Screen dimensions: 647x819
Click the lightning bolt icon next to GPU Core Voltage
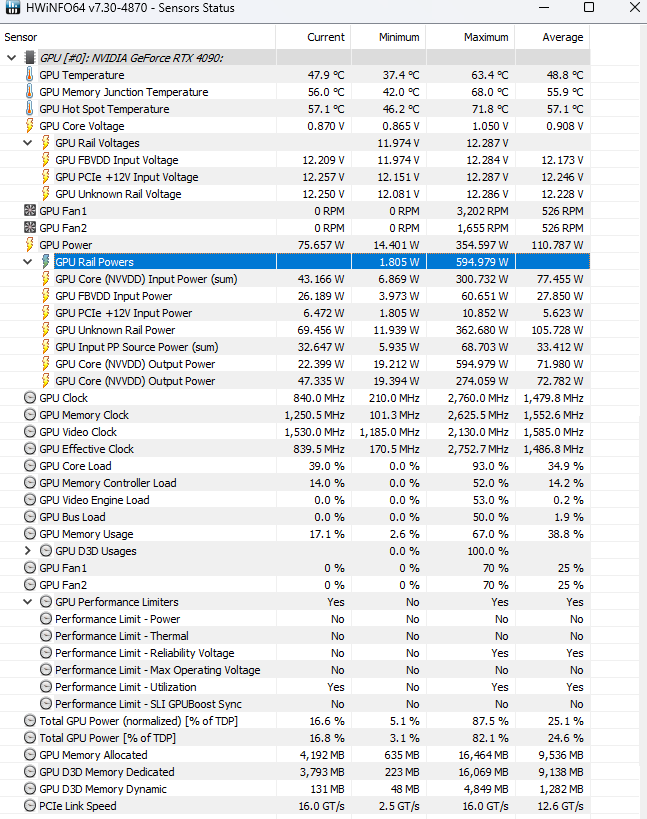(29, 126)
